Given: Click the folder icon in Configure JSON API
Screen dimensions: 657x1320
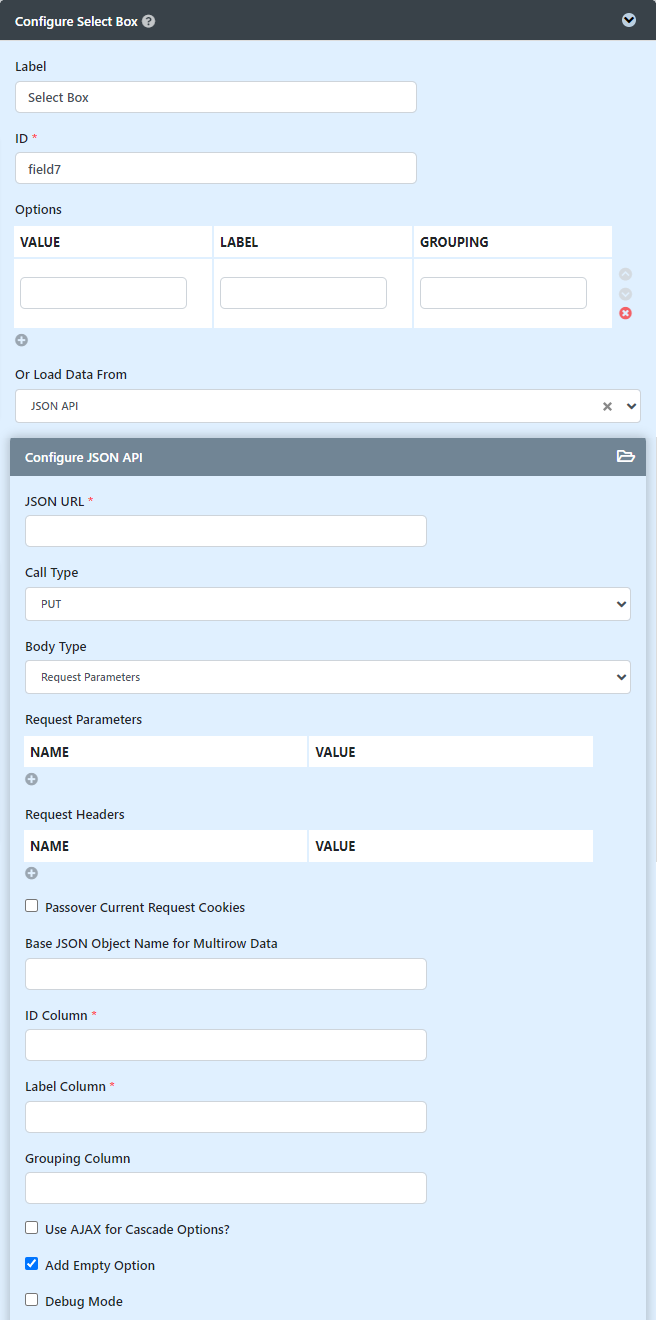Looking at the screenshot, I should pos(626,457).
